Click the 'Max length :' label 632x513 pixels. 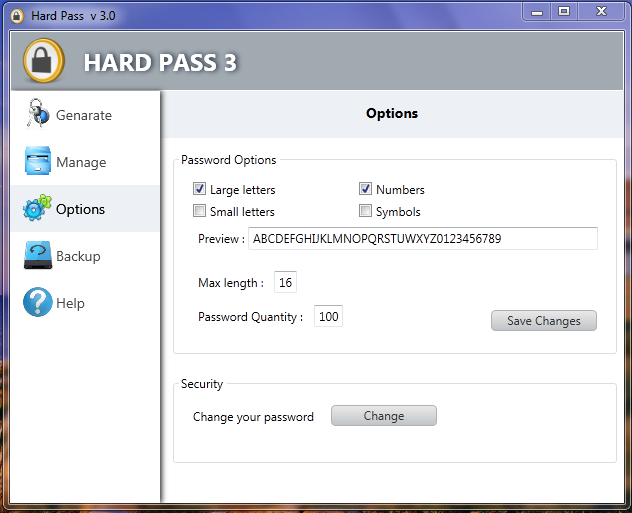tap(231, 283)
